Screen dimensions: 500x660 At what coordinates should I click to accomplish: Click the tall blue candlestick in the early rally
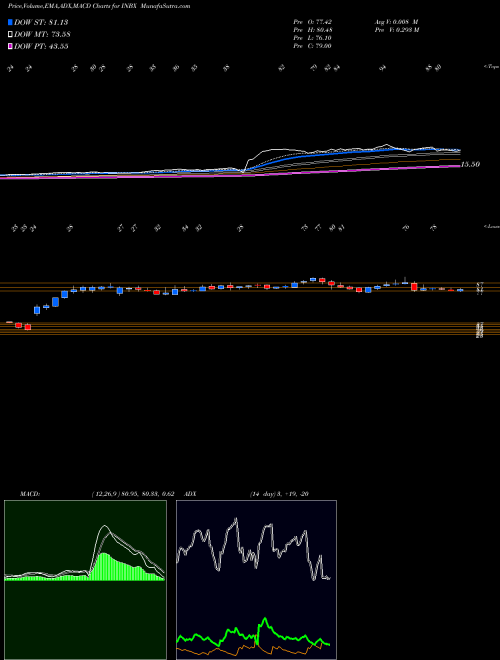[55, 302]
